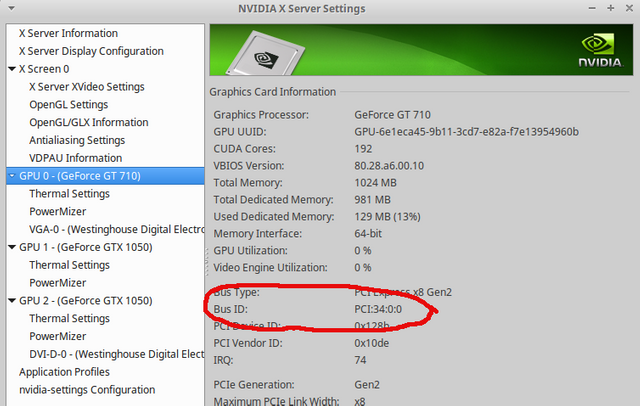Go to OpenGL Settings page
Image resolution: width=640 pixels, height=406 pixels.
(x=69, y=105)
